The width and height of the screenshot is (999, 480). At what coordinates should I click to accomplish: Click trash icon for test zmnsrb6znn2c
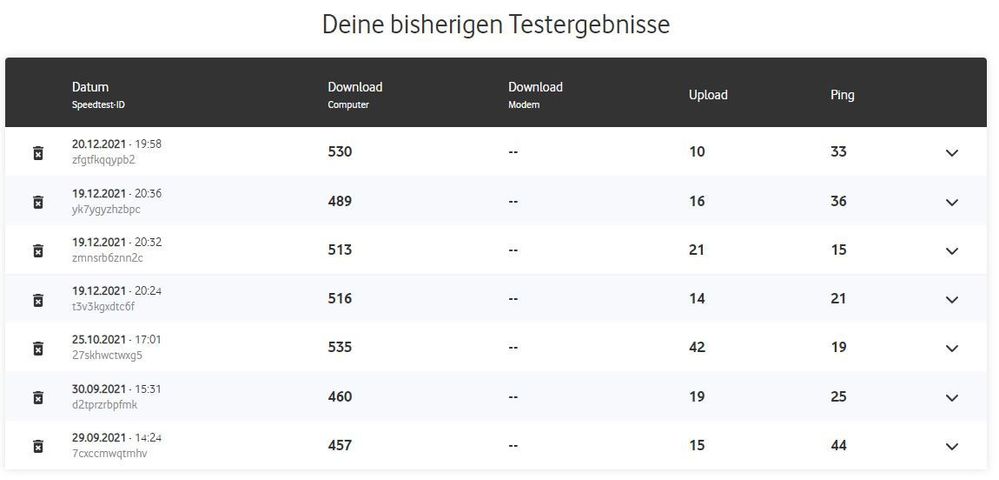click(x=38, y=251)
